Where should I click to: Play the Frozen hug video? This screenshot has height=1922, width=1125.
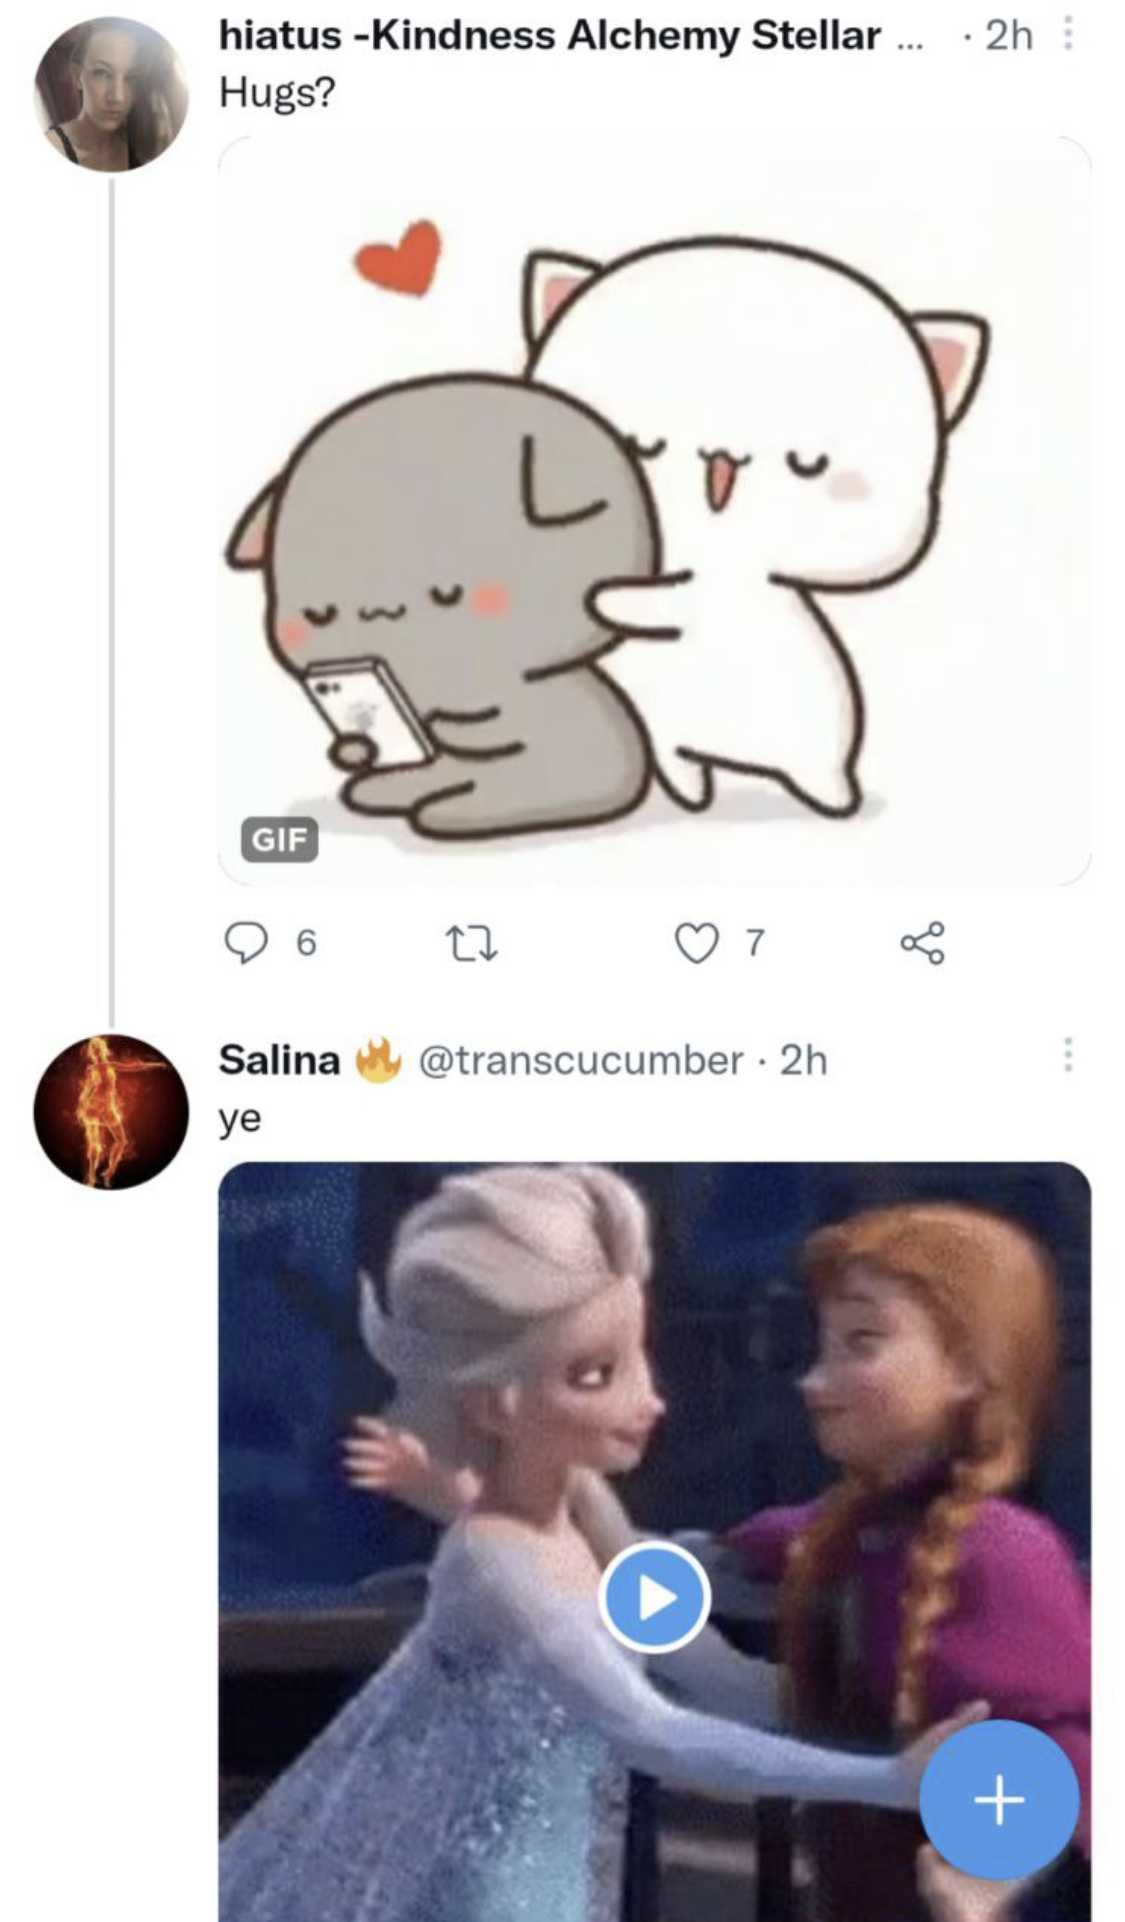[654, 1596]
